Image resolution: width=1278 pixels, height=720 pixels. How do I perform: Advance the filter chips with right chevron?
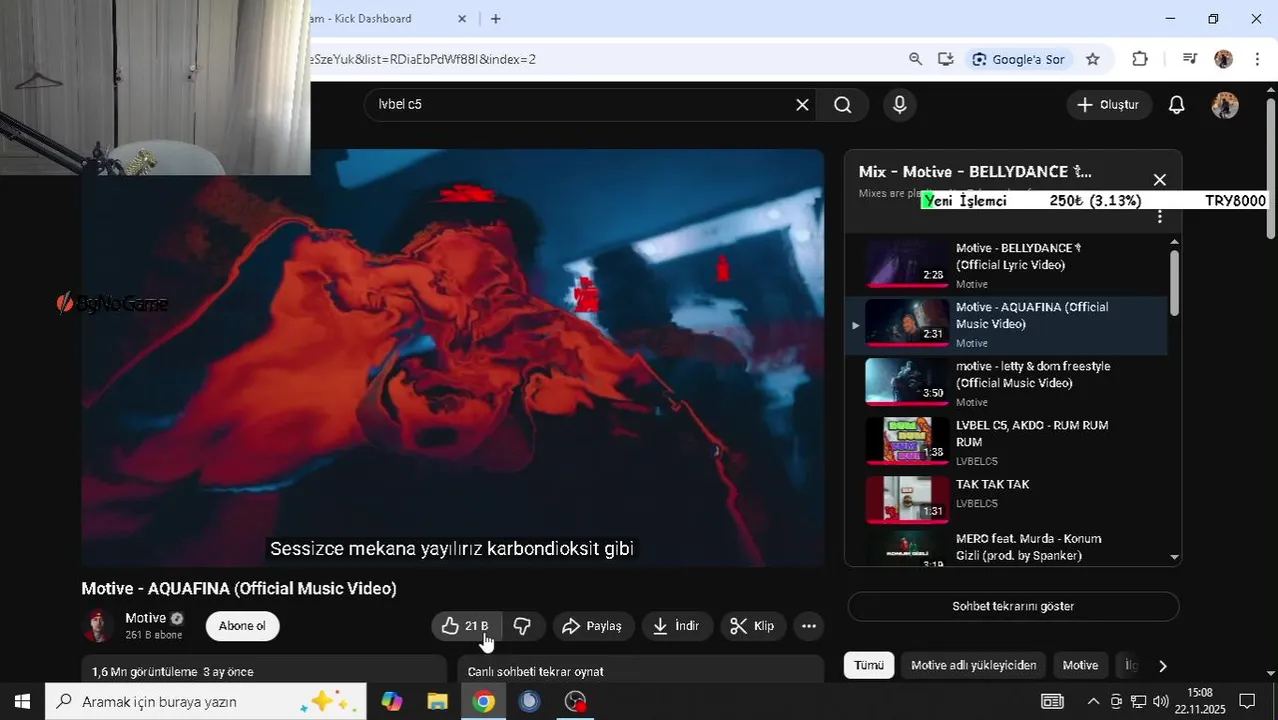[x=1162, y=665]
